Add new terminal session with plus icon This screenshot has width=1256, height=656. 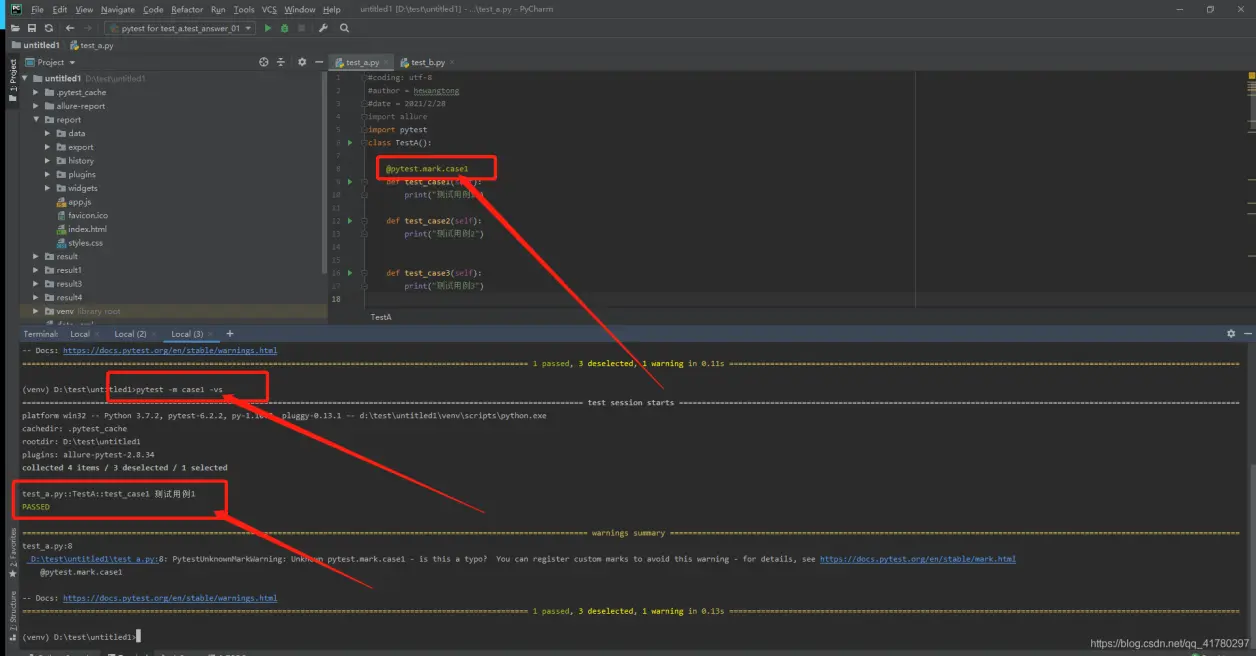pyautogui.click(x=230, y=334)
